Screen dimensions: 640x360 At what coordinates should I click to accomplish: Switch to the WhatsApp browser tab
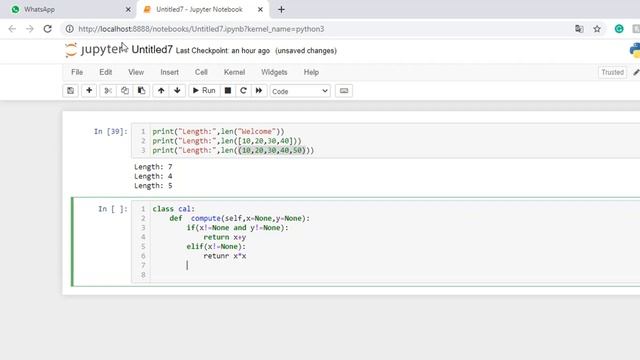(69, 9)
